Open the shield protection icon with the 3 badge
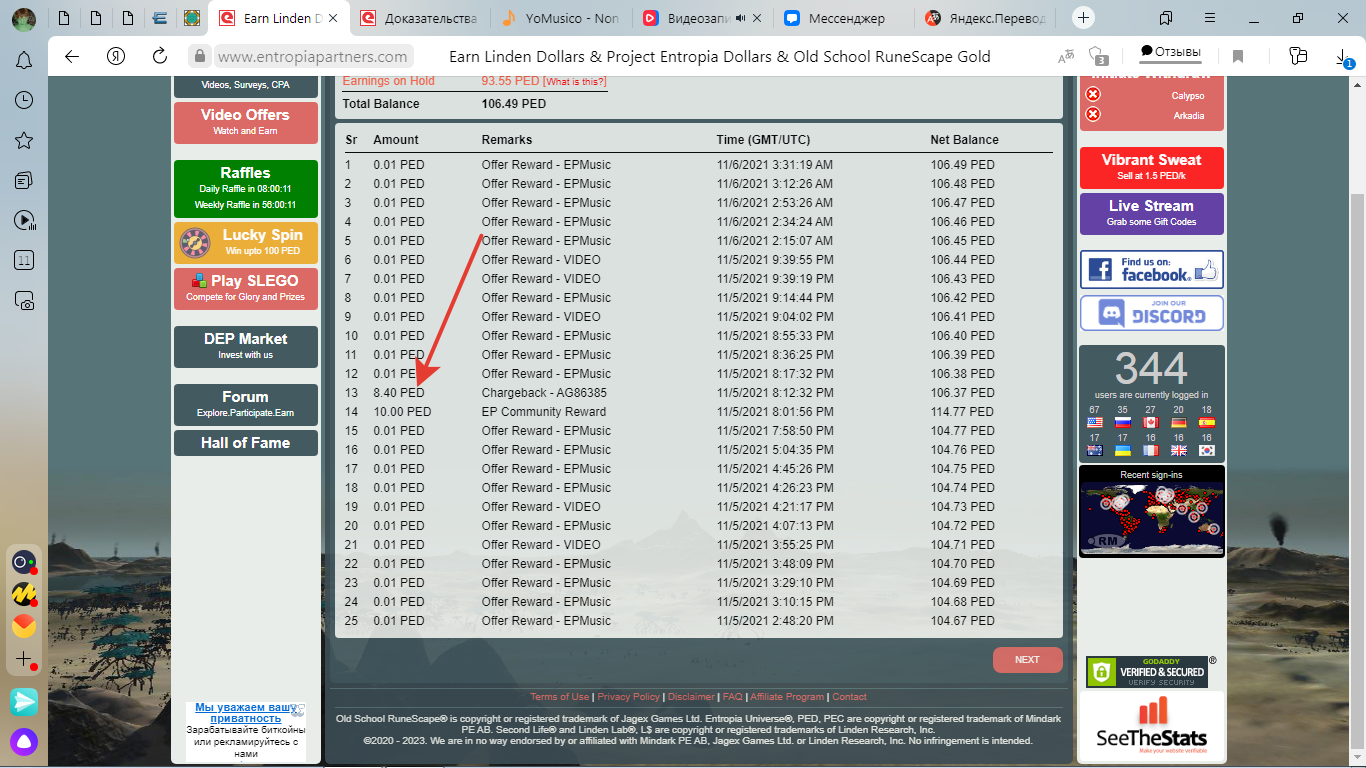This screenshot has width=1366, height=768. (1098, 56)
